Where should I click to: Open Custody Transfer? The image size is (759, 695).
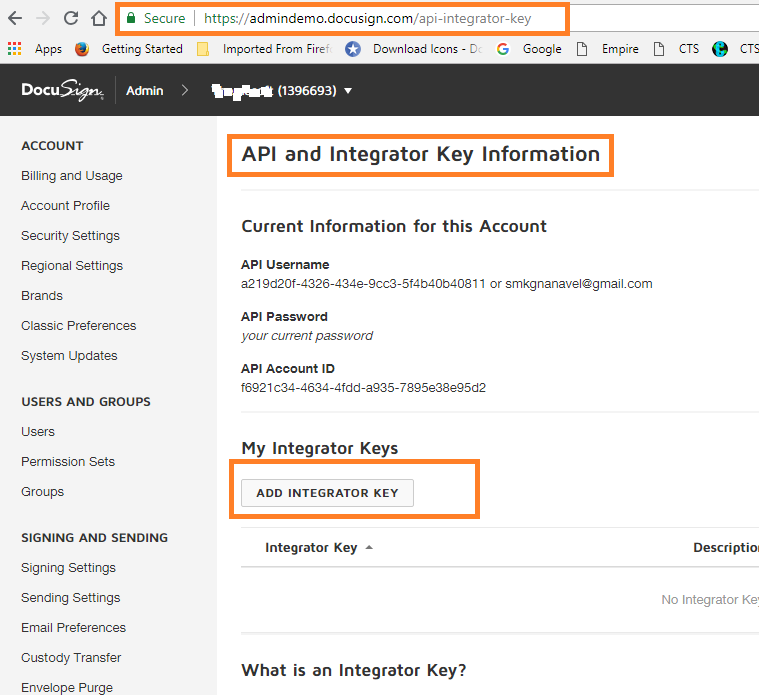[x=71, y=658]
